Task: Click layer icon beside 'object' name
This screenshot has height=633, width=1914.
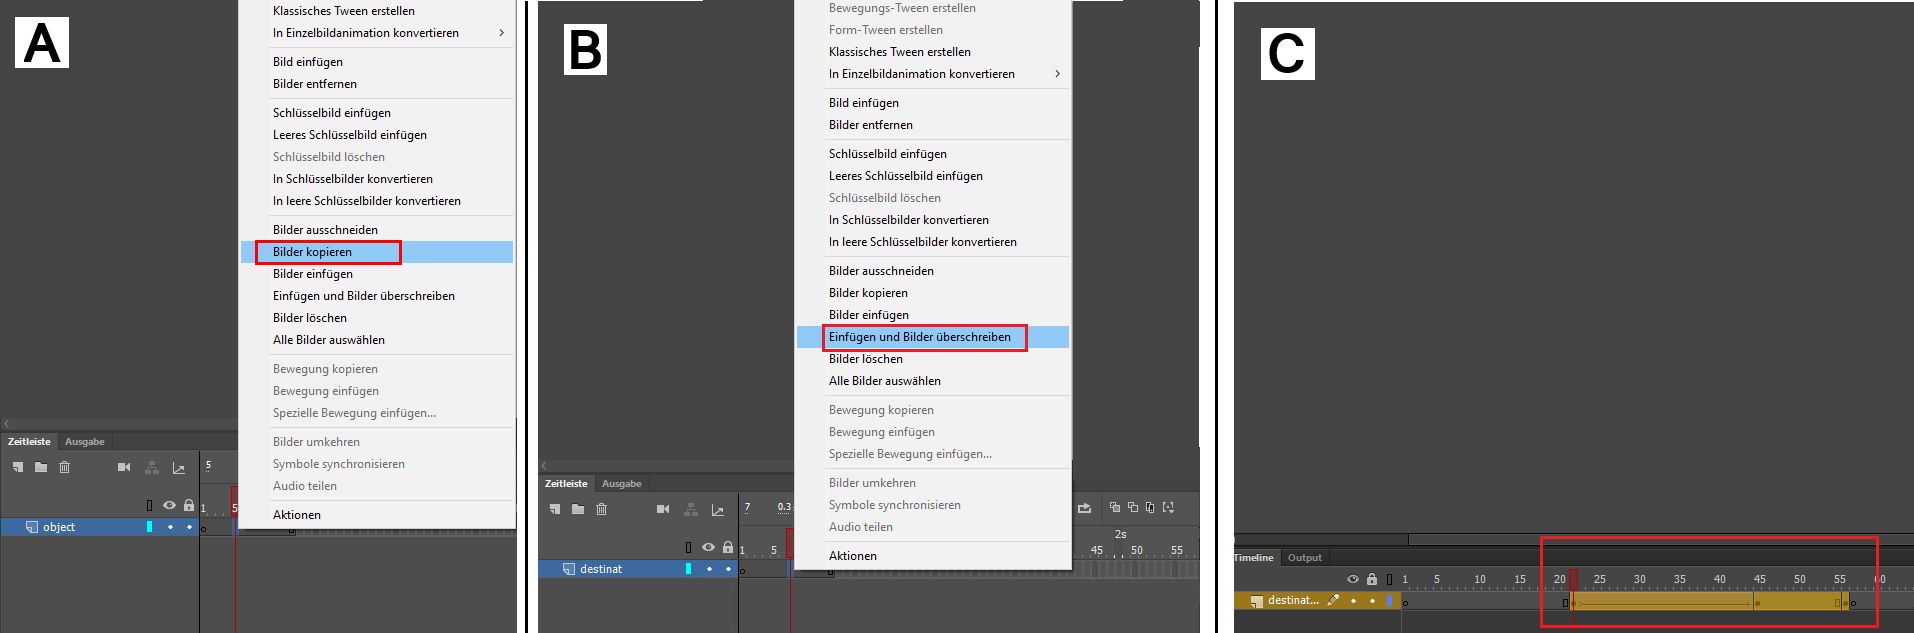Action: (31, 527)
